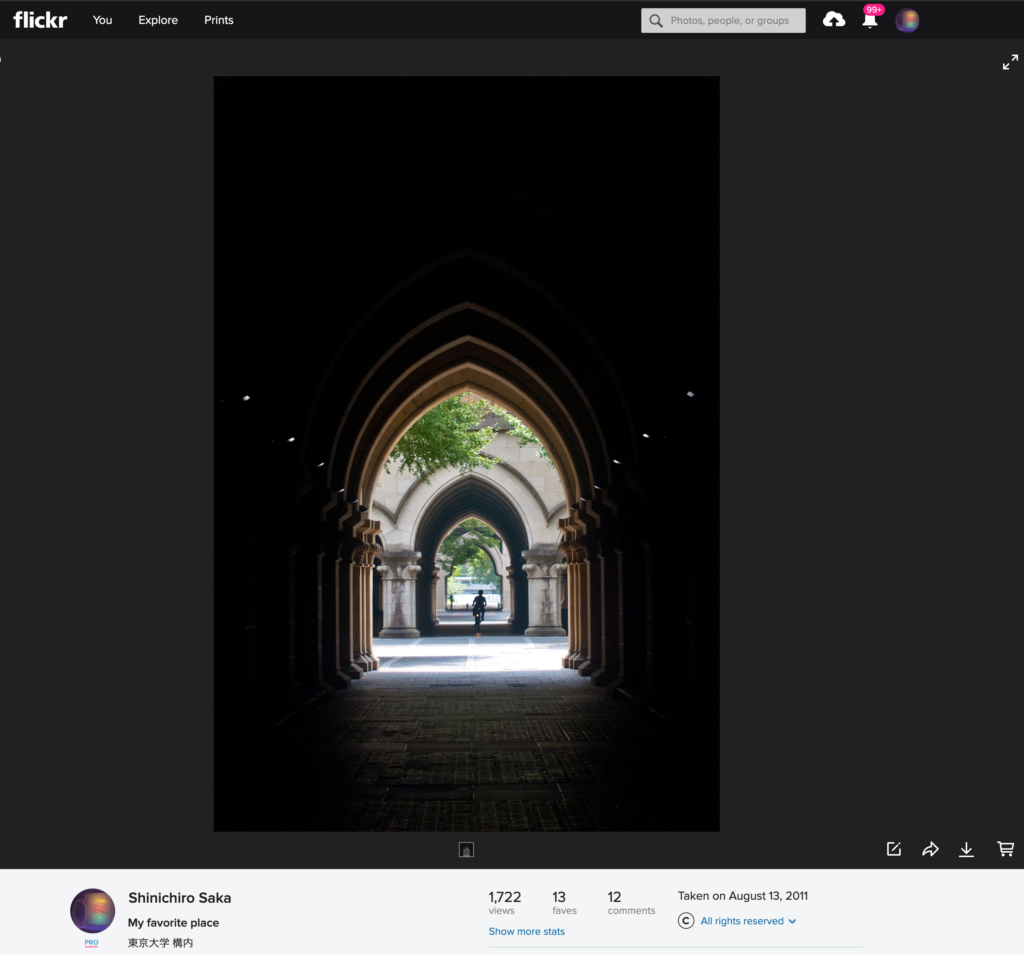Go to the Prints menu item
The image size is (1024, 955).
pos(218,20)
